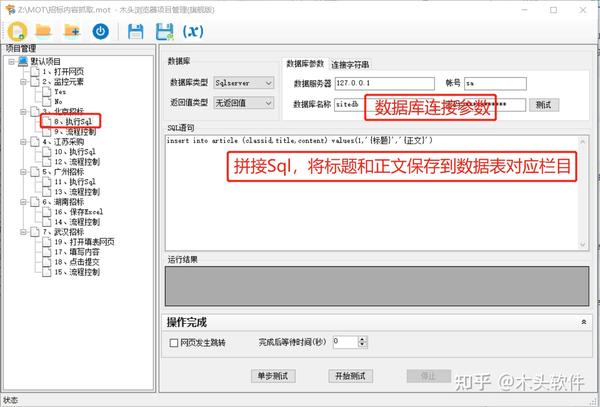Select tree item 10、执行Sql
This screenshot has height=407, width=600.
[x=75, y=152]
